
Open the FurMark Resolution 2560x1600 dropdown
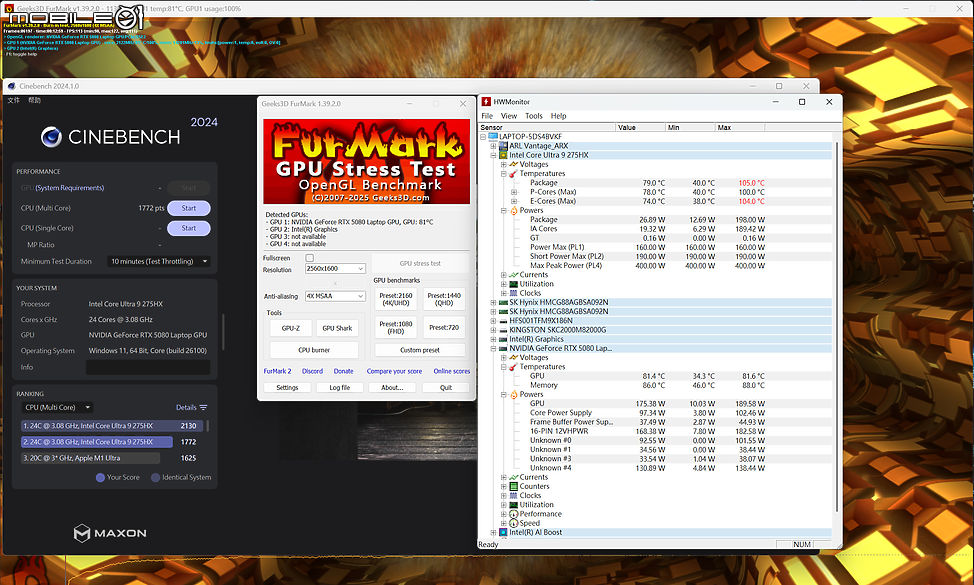335,268
